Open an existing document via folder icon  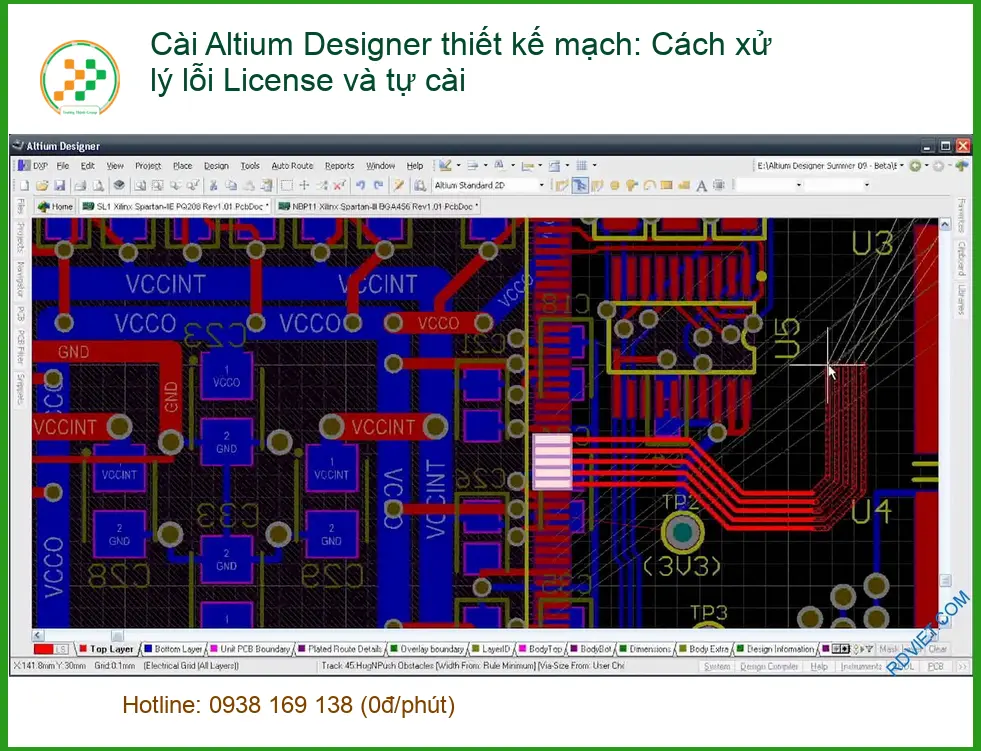coord(42,185)
